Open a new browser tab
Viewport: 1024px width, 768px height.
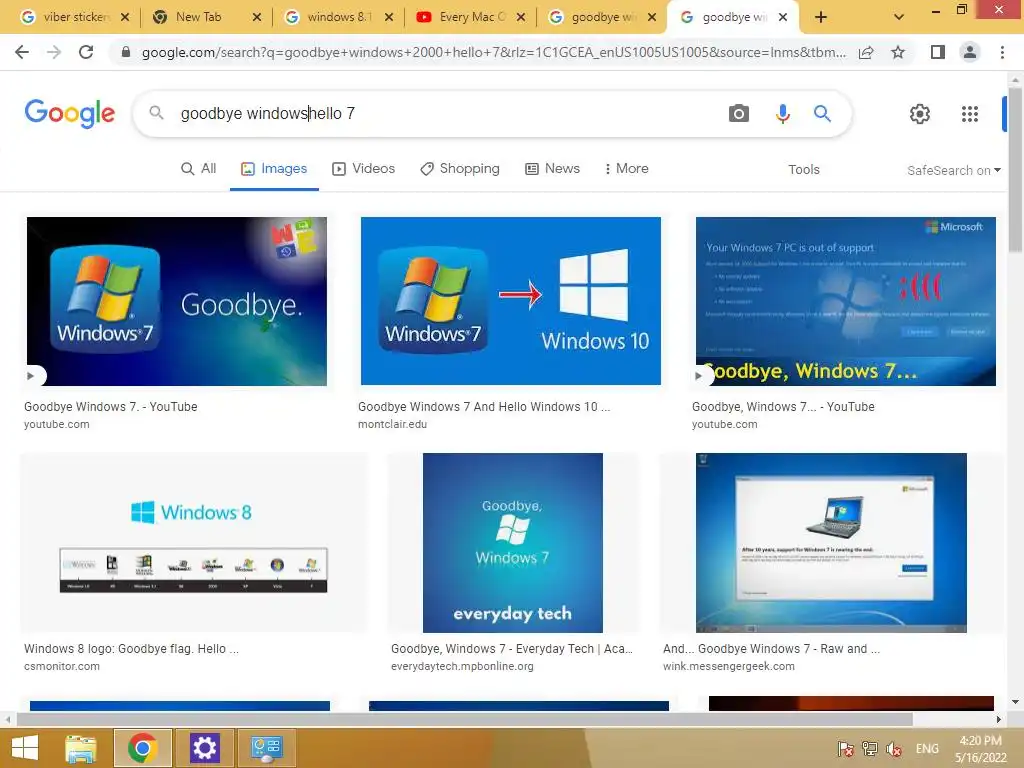coord(821,17)
